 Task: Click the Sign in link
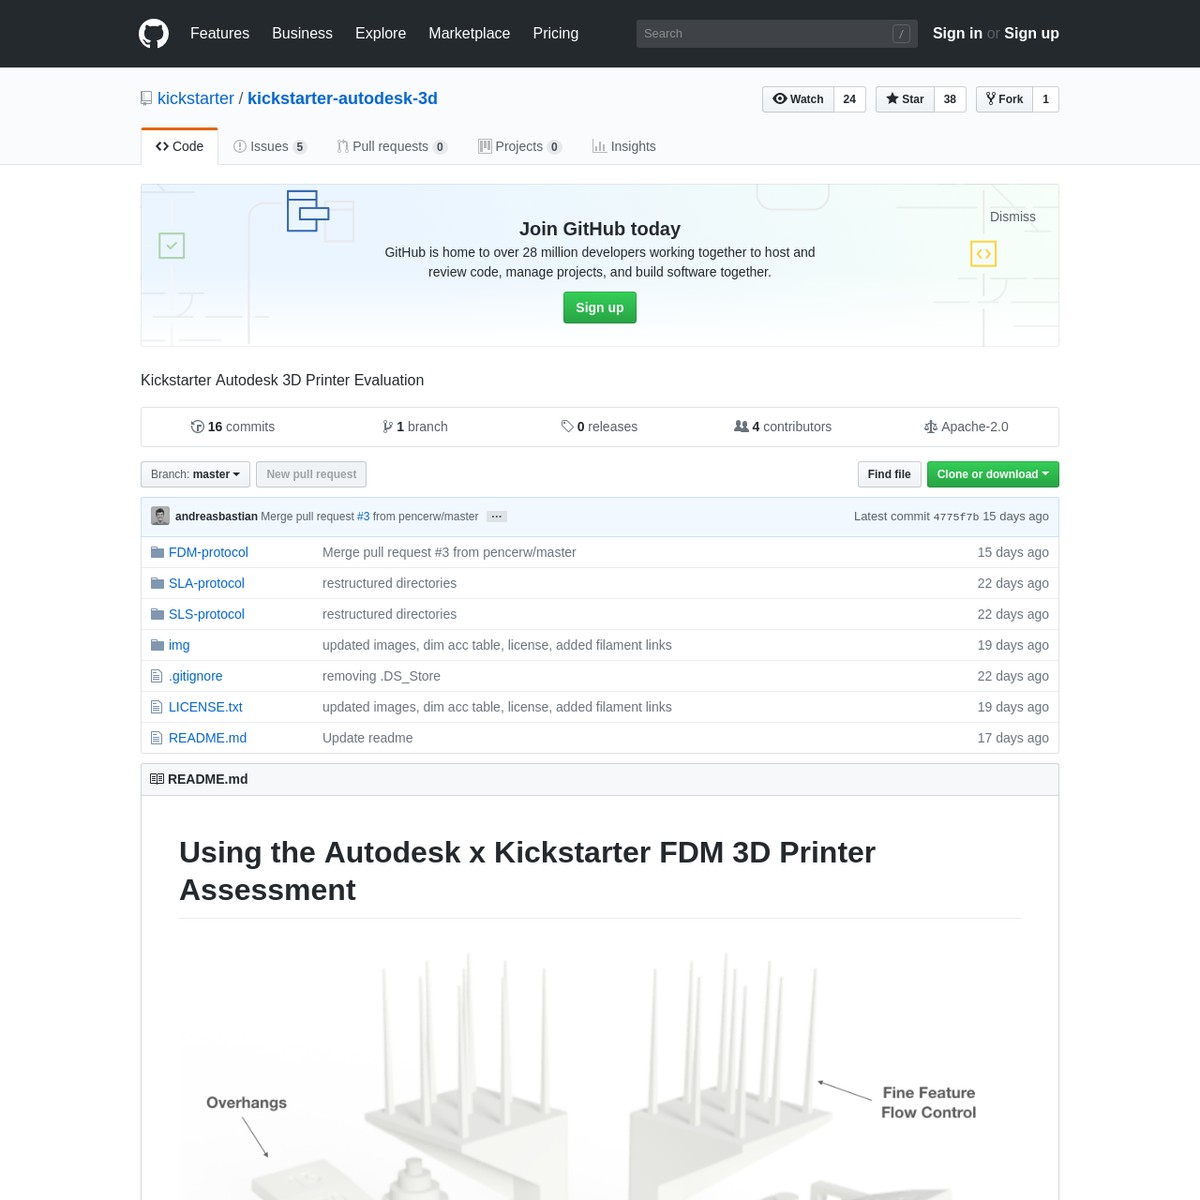(957, 33)
